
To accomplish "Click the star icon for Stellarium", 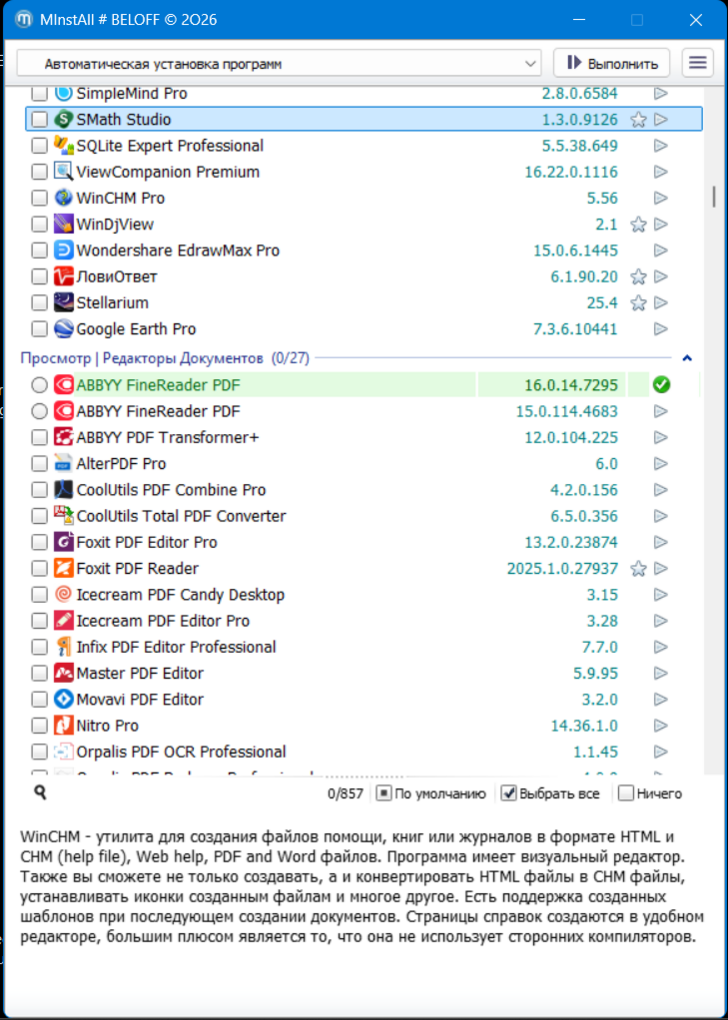I will point(638,302).
